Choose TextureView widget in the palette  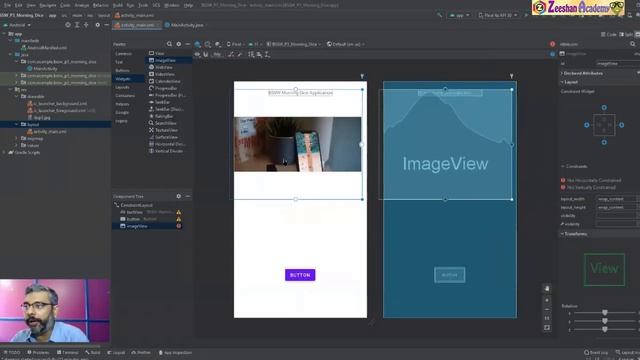[x=166, y=130]
